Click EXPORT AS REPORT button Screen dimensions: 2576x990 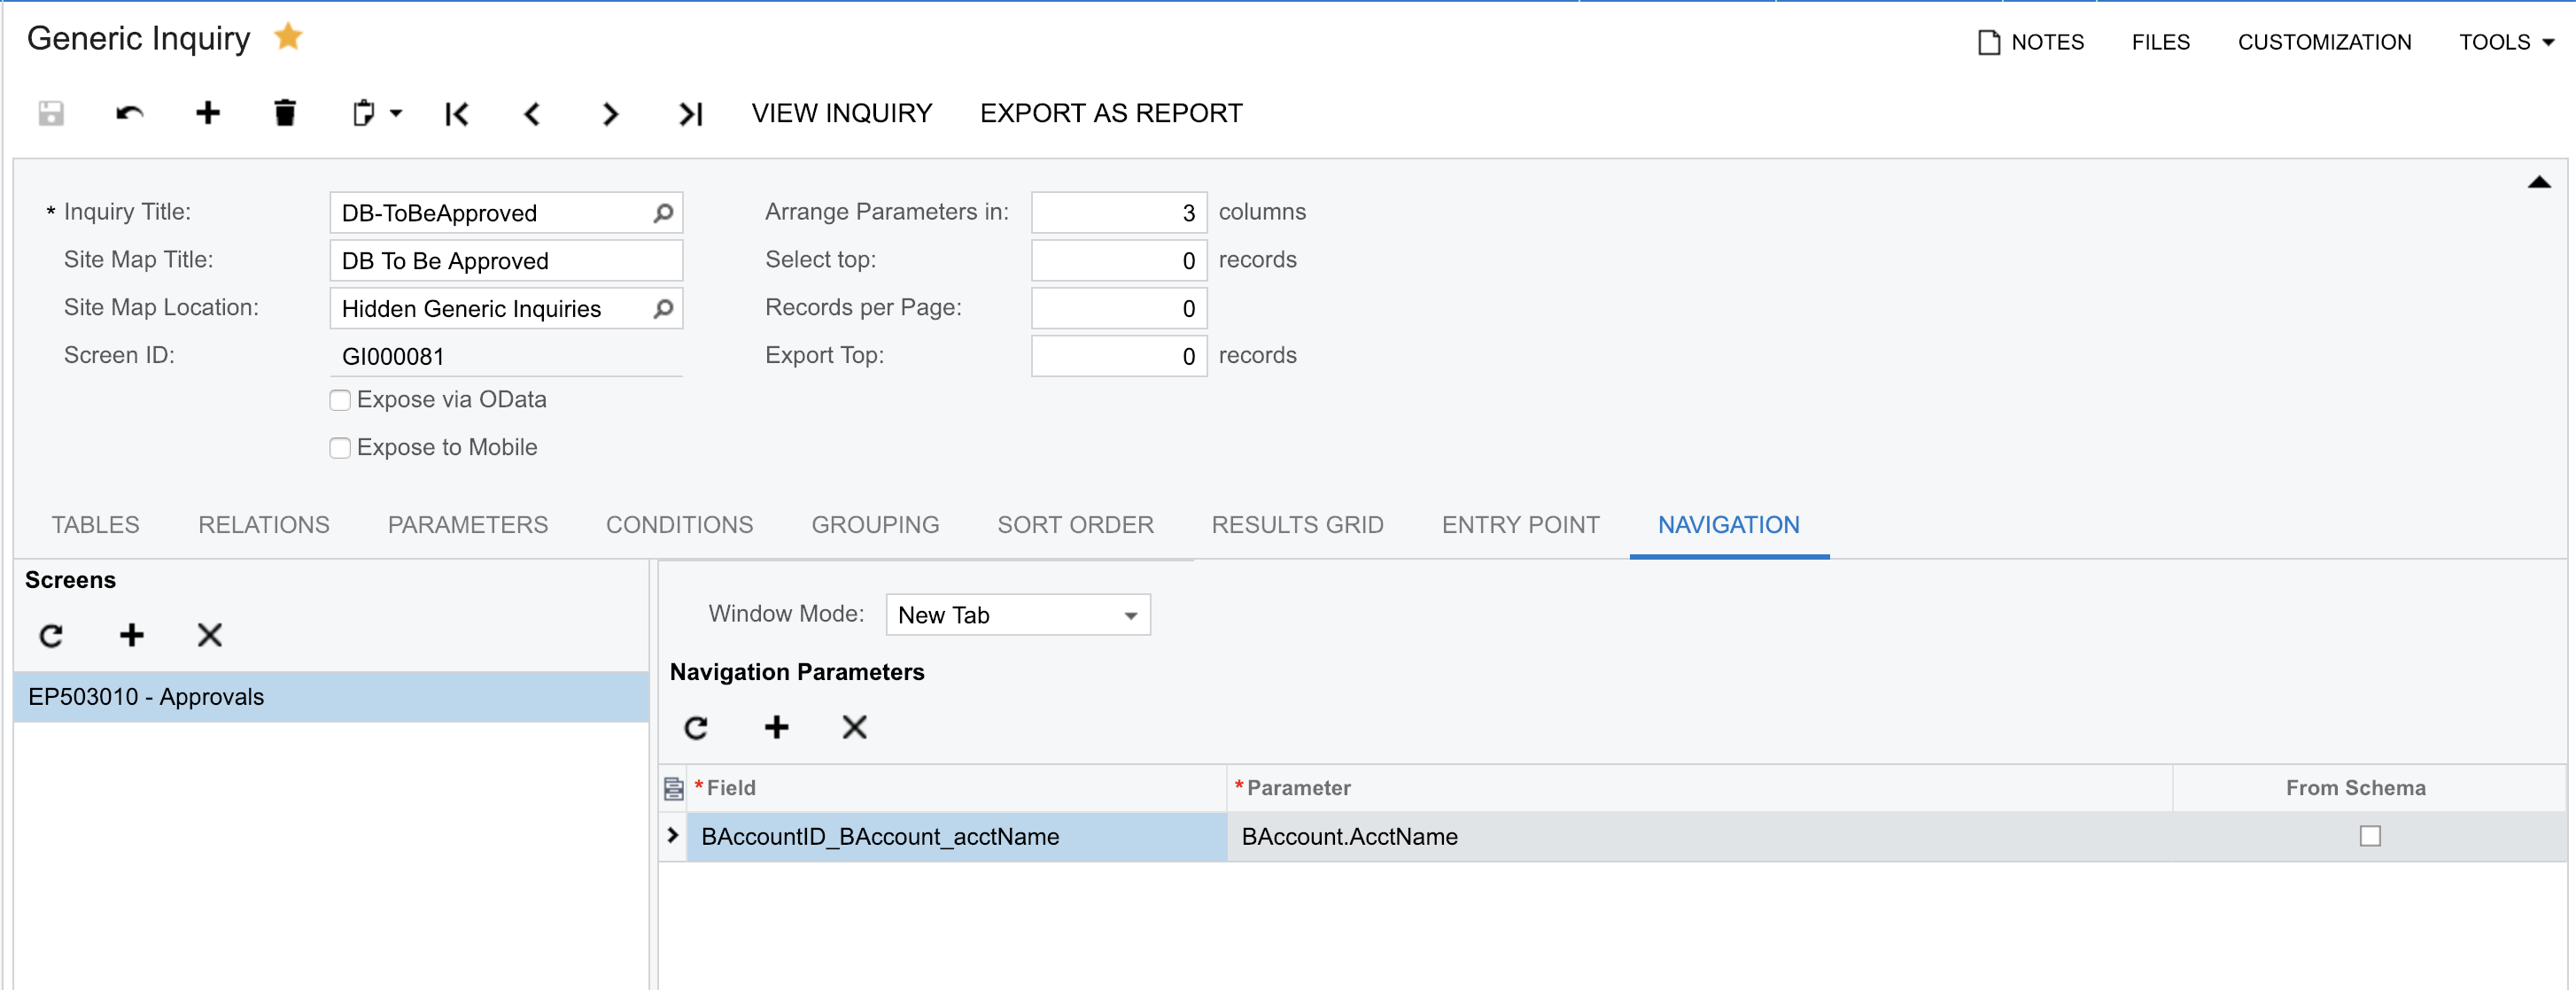pyautogui.click(x=1110, y=113)
